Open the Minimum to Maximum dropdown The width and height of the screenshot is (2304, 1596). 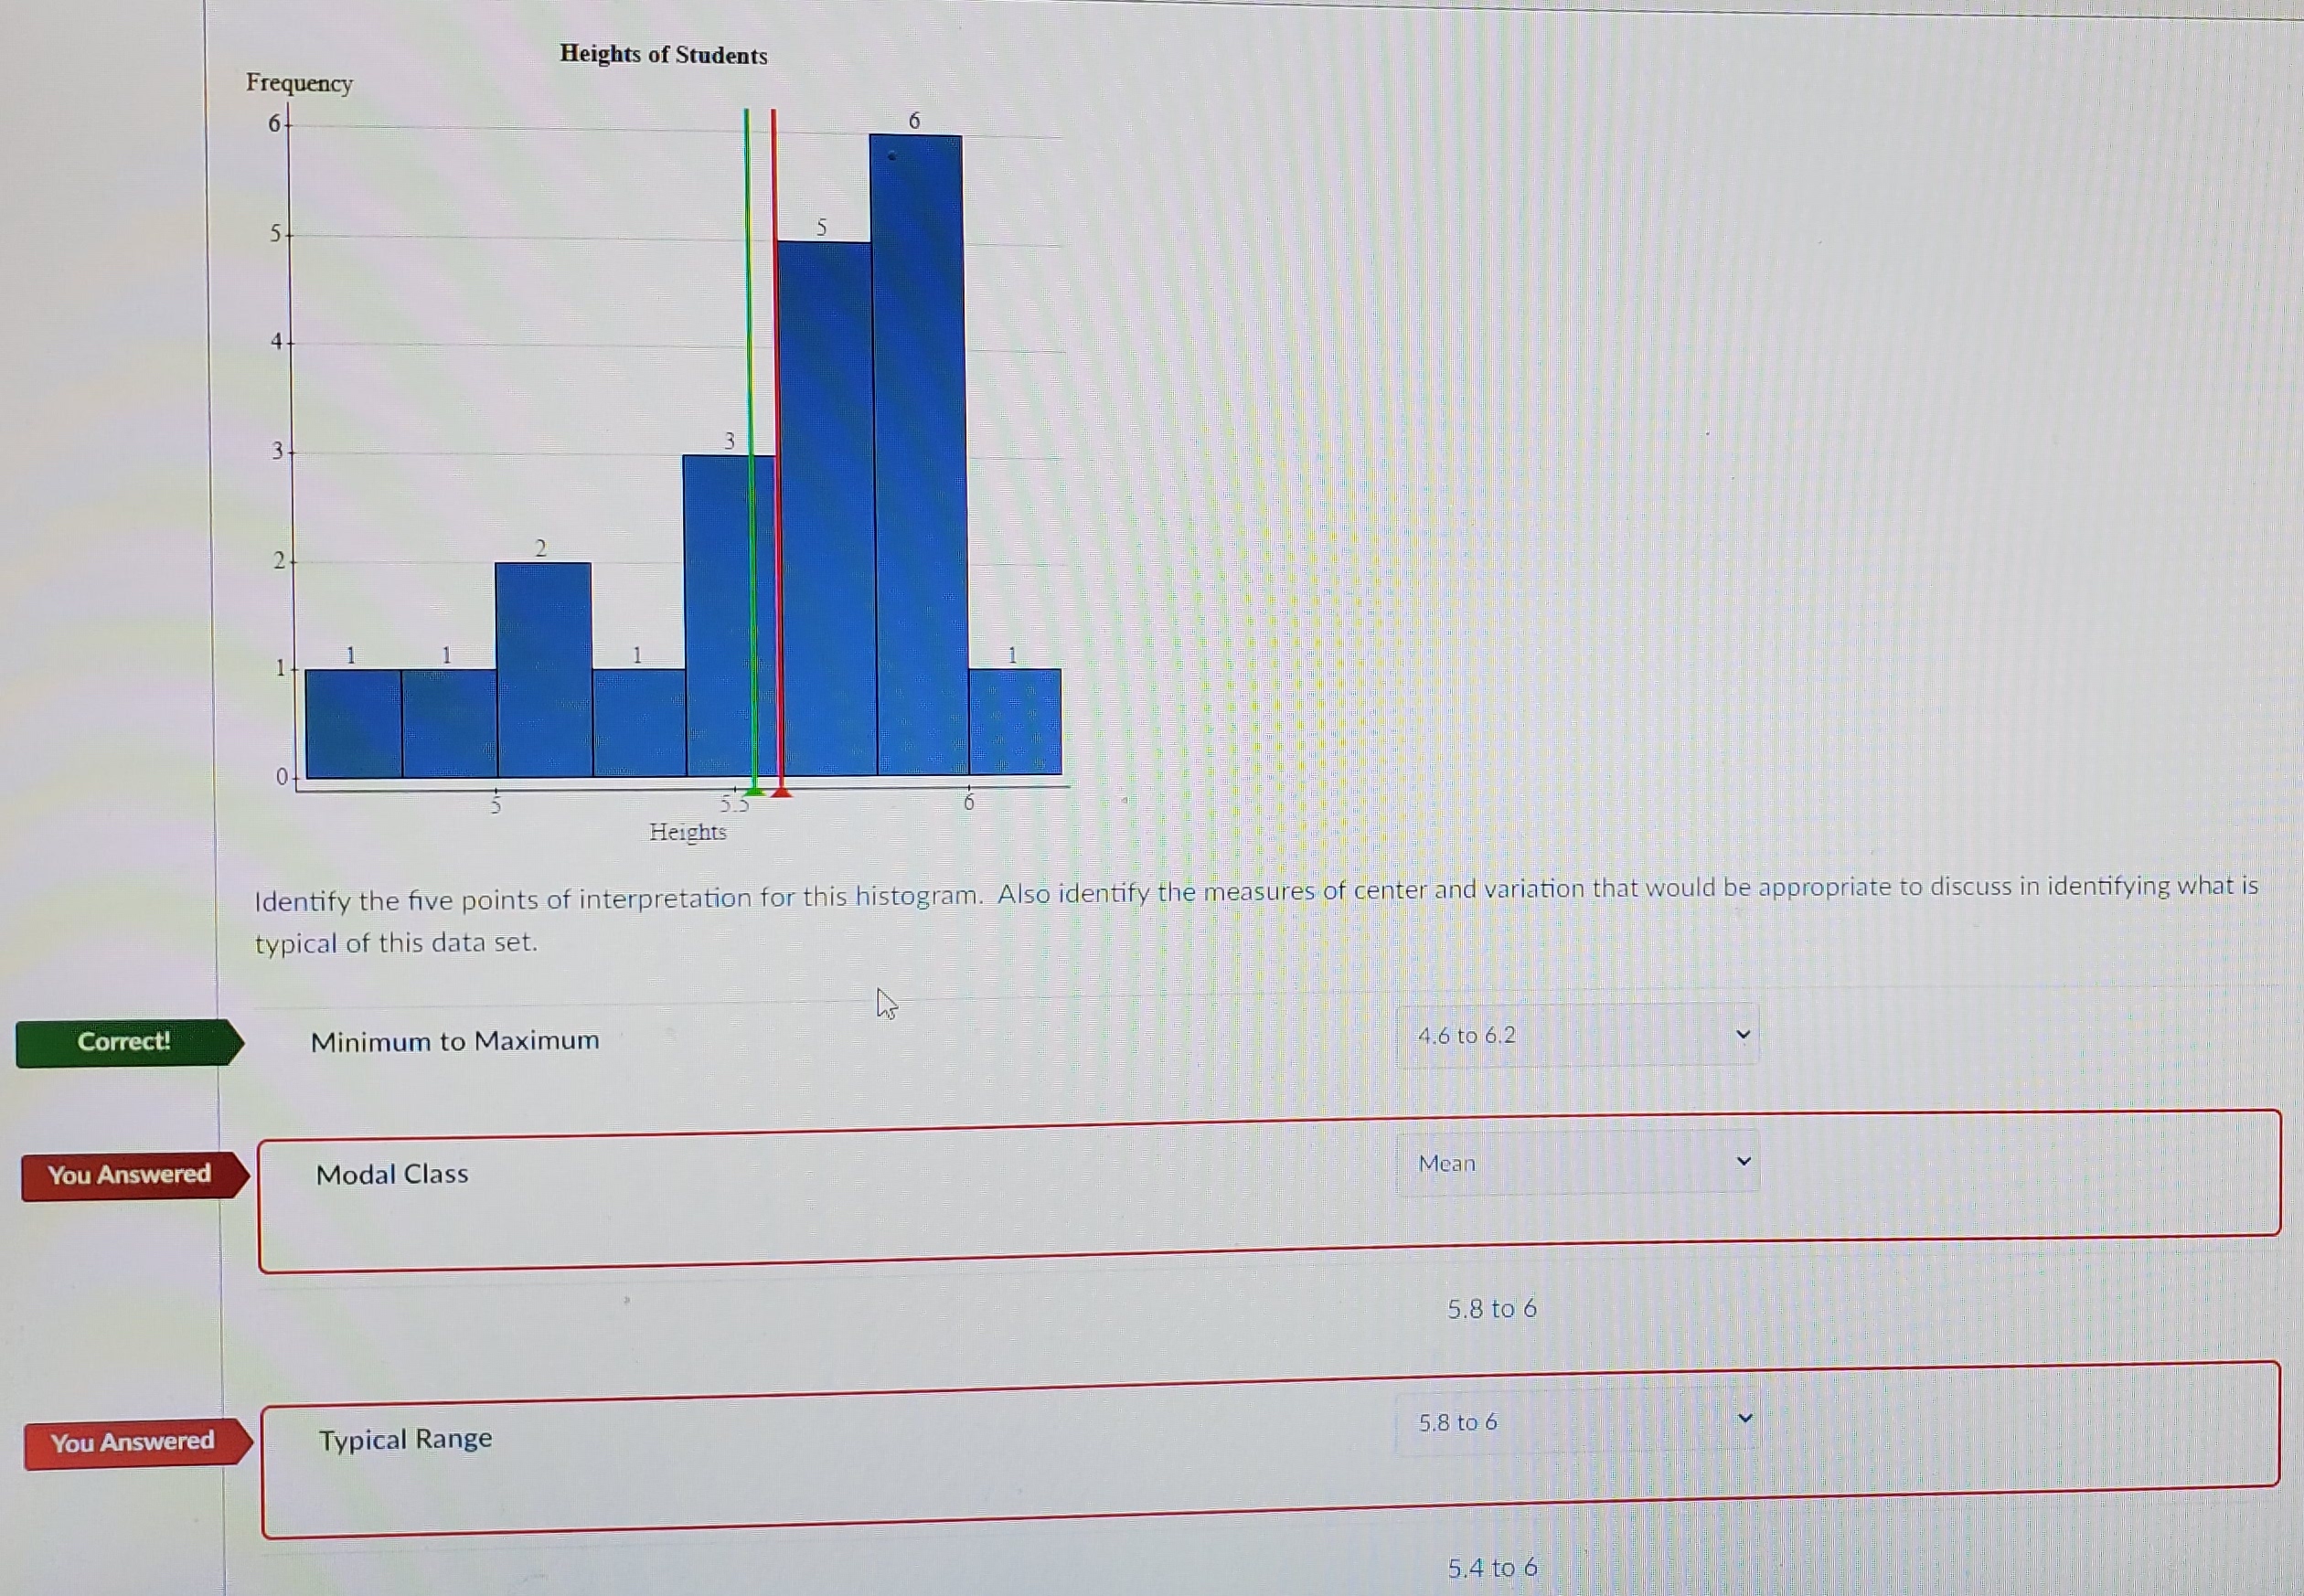1577,1036
